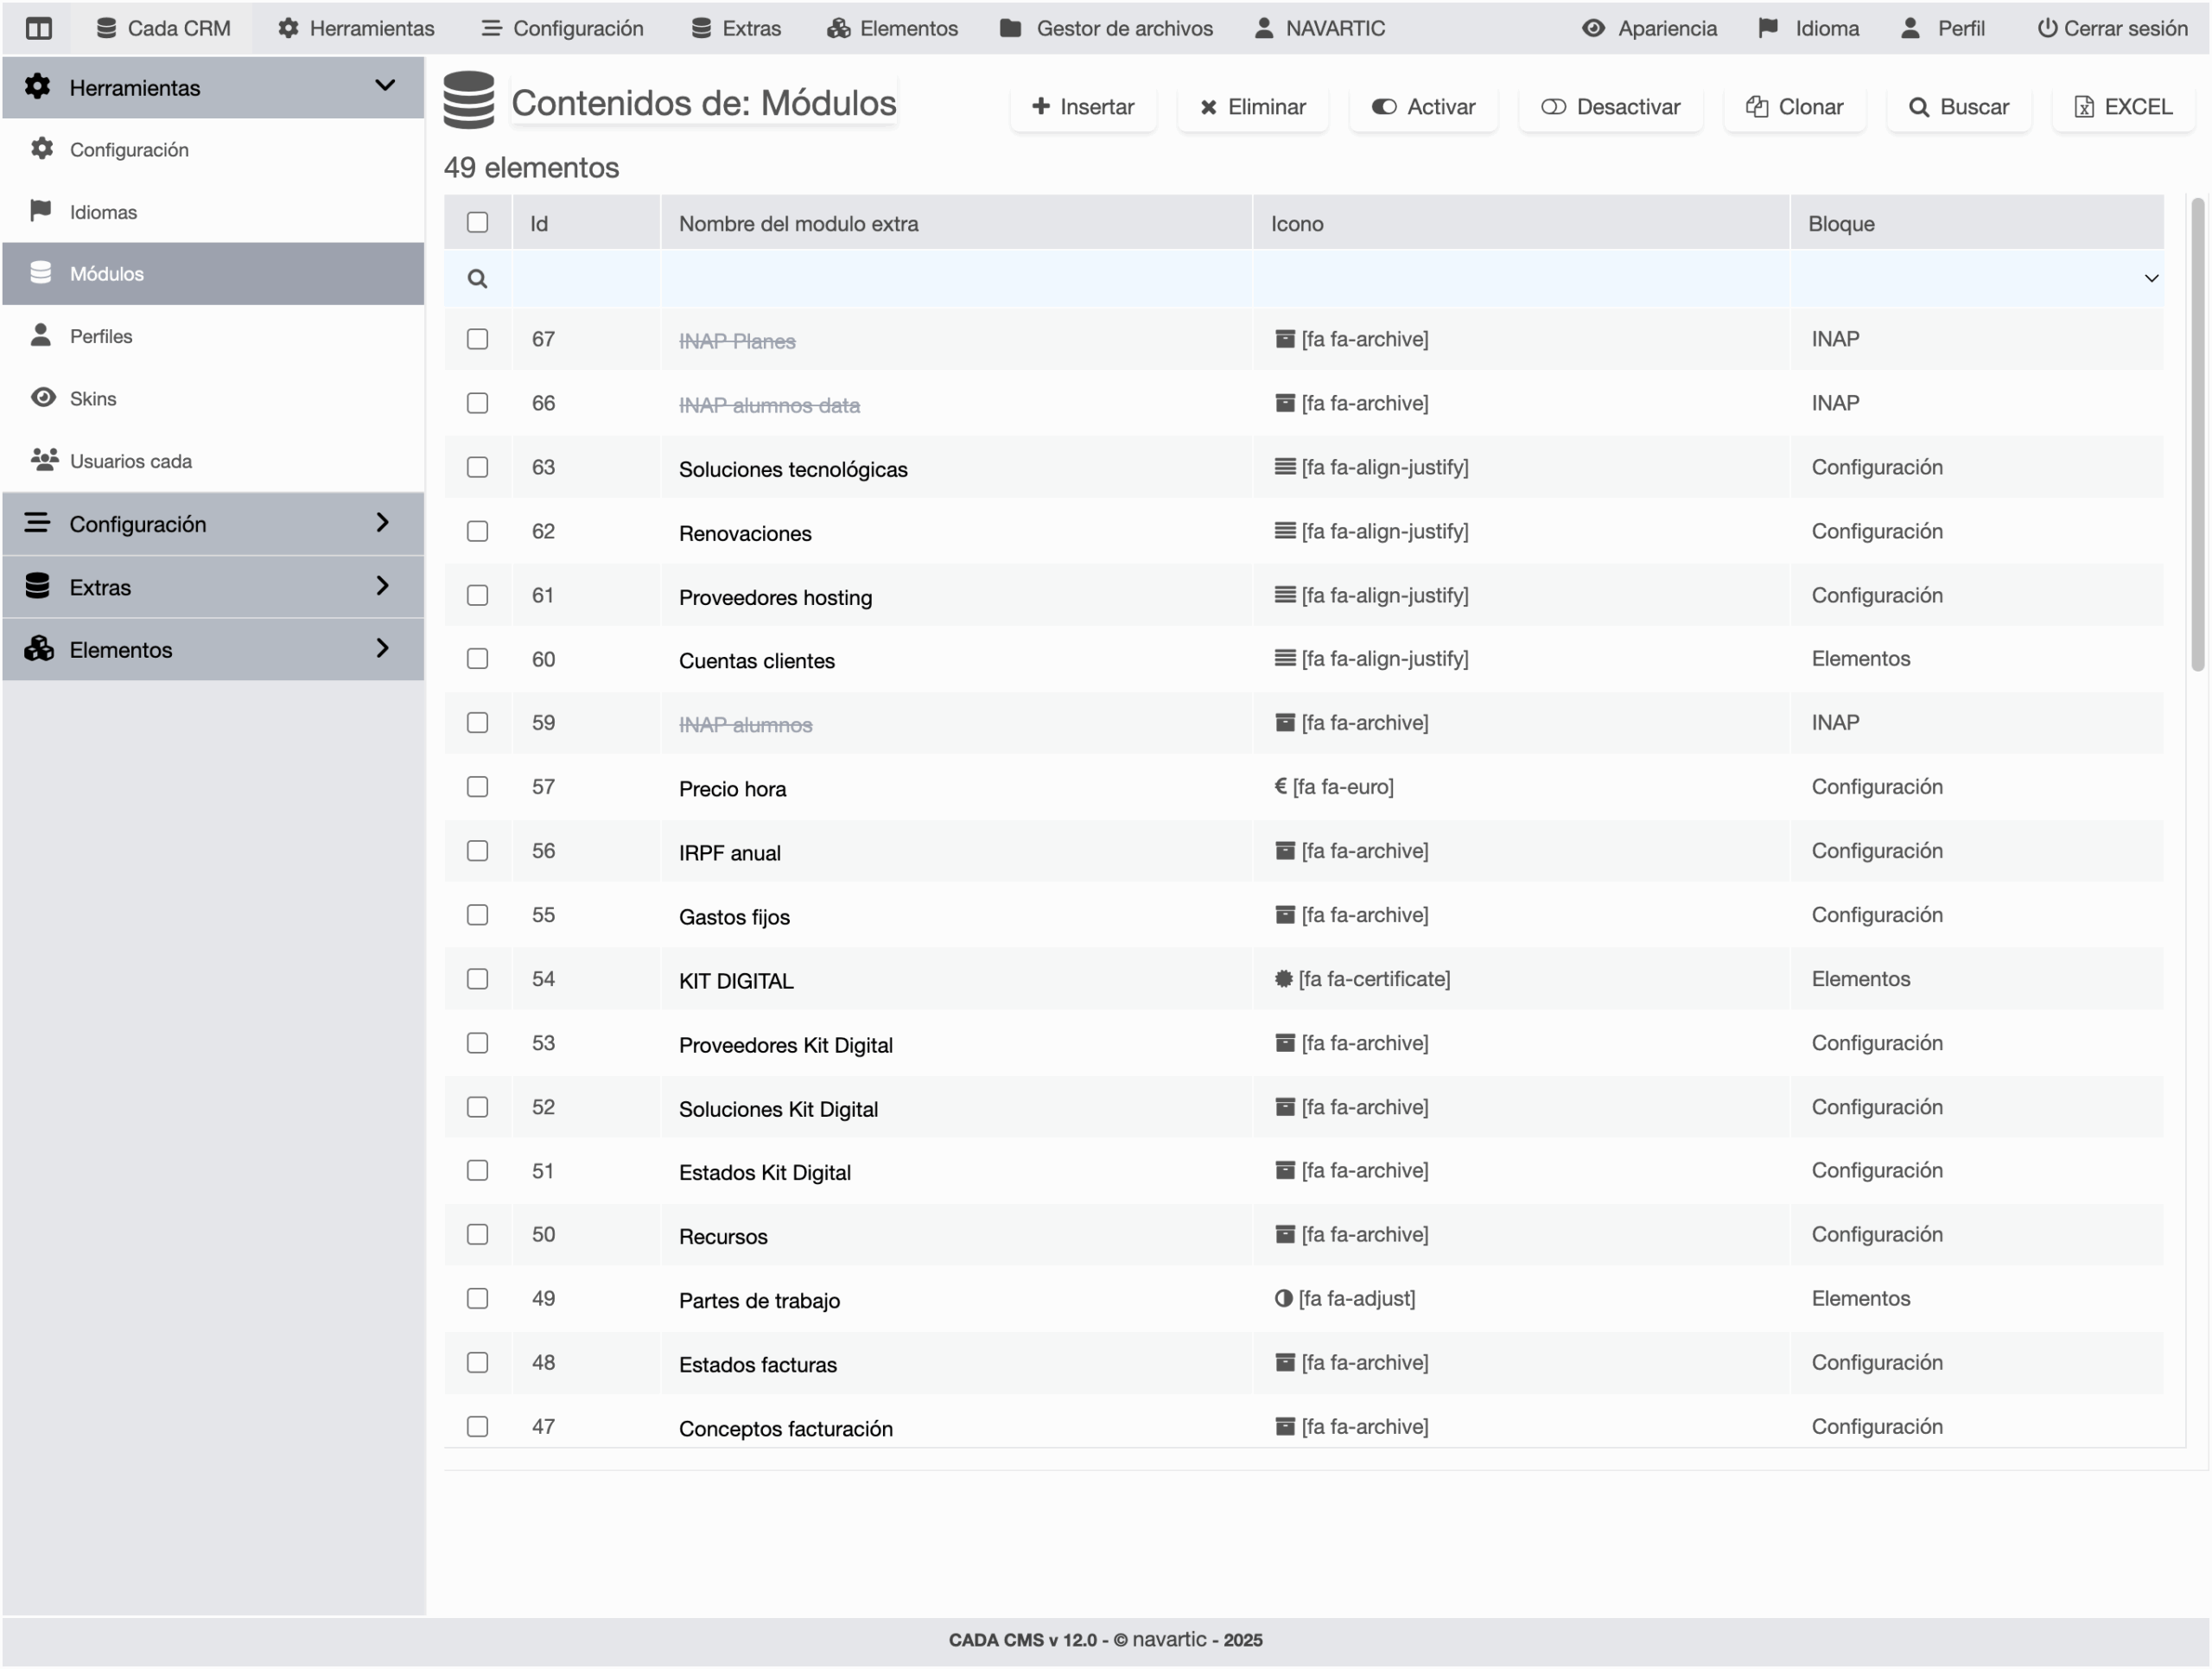The height and width of the screenshot is (1669, 2212).
Task: Click the Usuarios cada group icon
Action: pyautogui.click(x=44, y=460)
